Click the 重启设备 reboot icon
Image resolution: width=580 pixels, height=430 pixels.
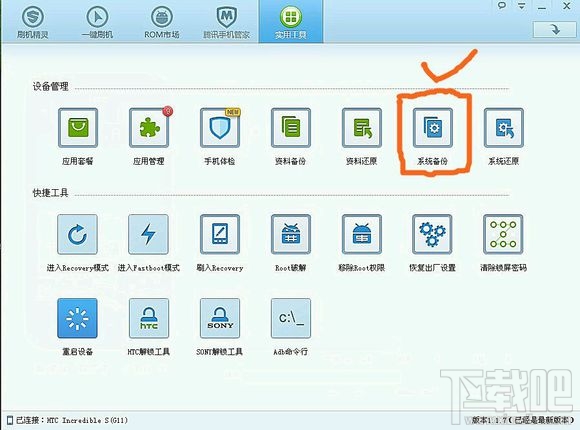(77, 318)
